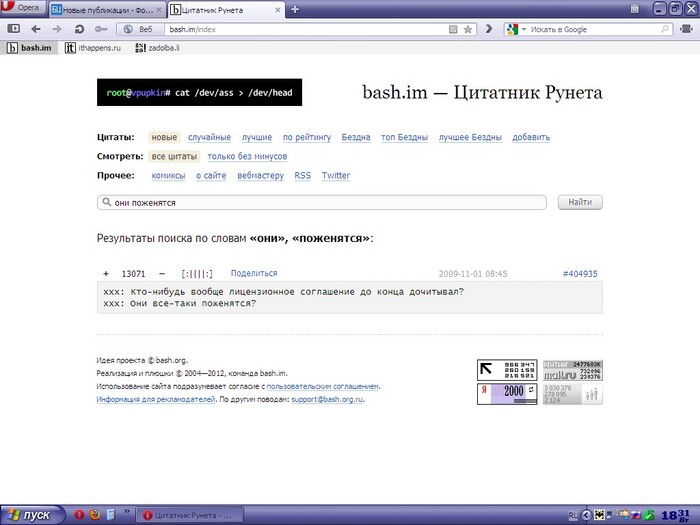Go back with the arrow button
Screen dimensions: 700x525
coord(36,29)
